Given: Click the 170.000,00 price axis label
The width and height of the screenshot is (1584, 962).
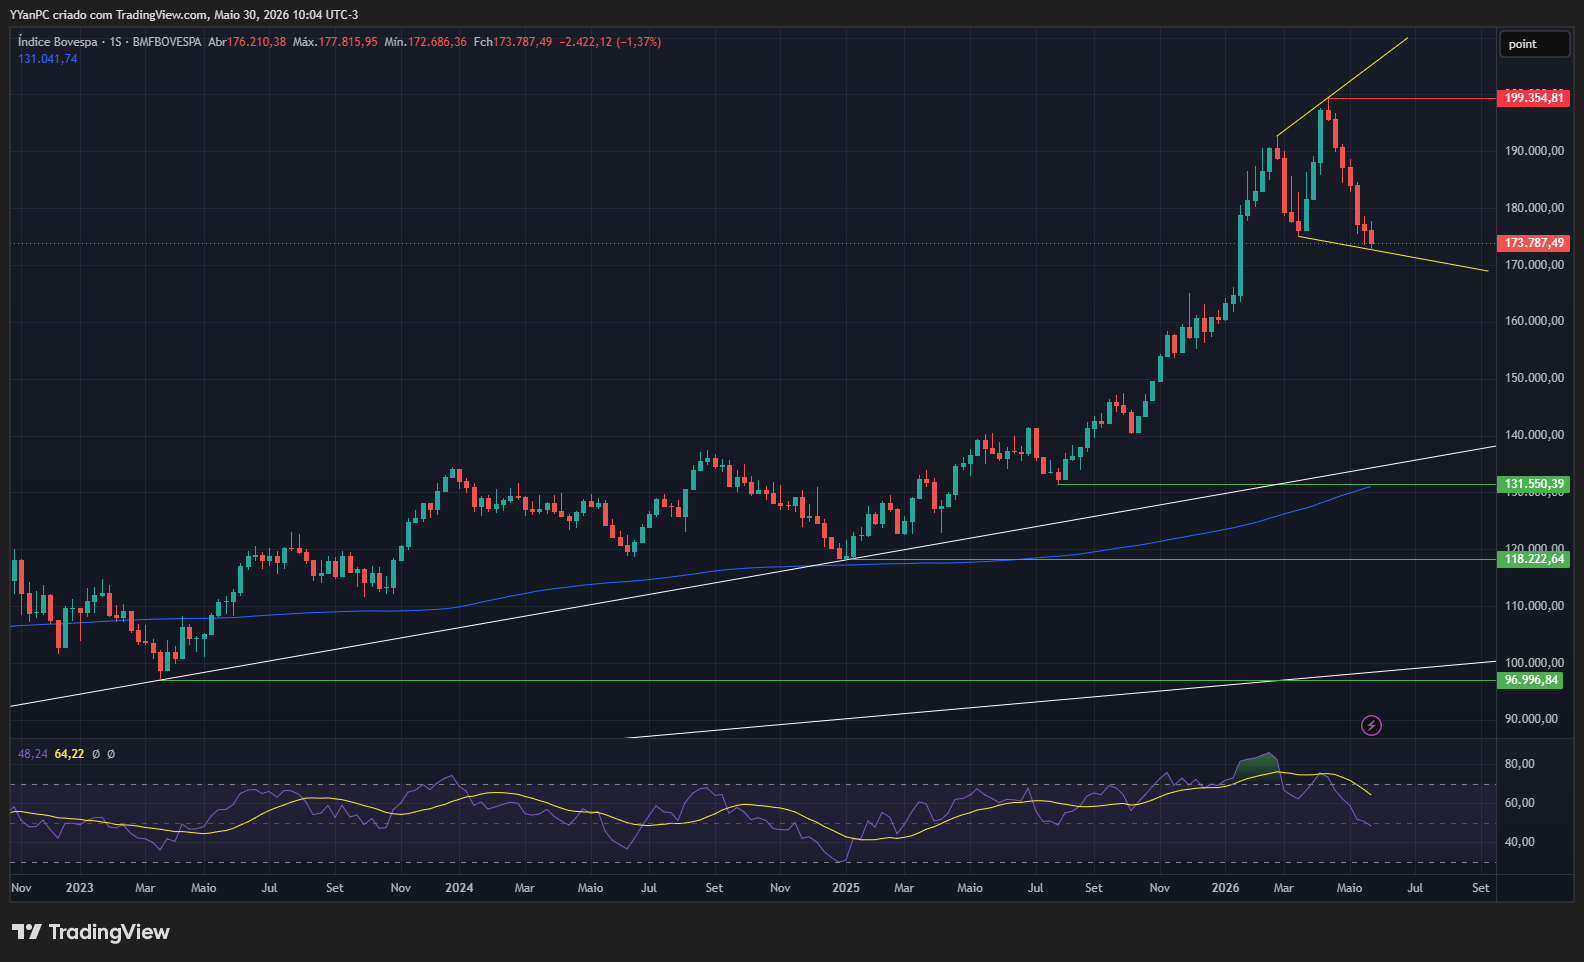Looking at the screenshot, I should point(1534,265).
